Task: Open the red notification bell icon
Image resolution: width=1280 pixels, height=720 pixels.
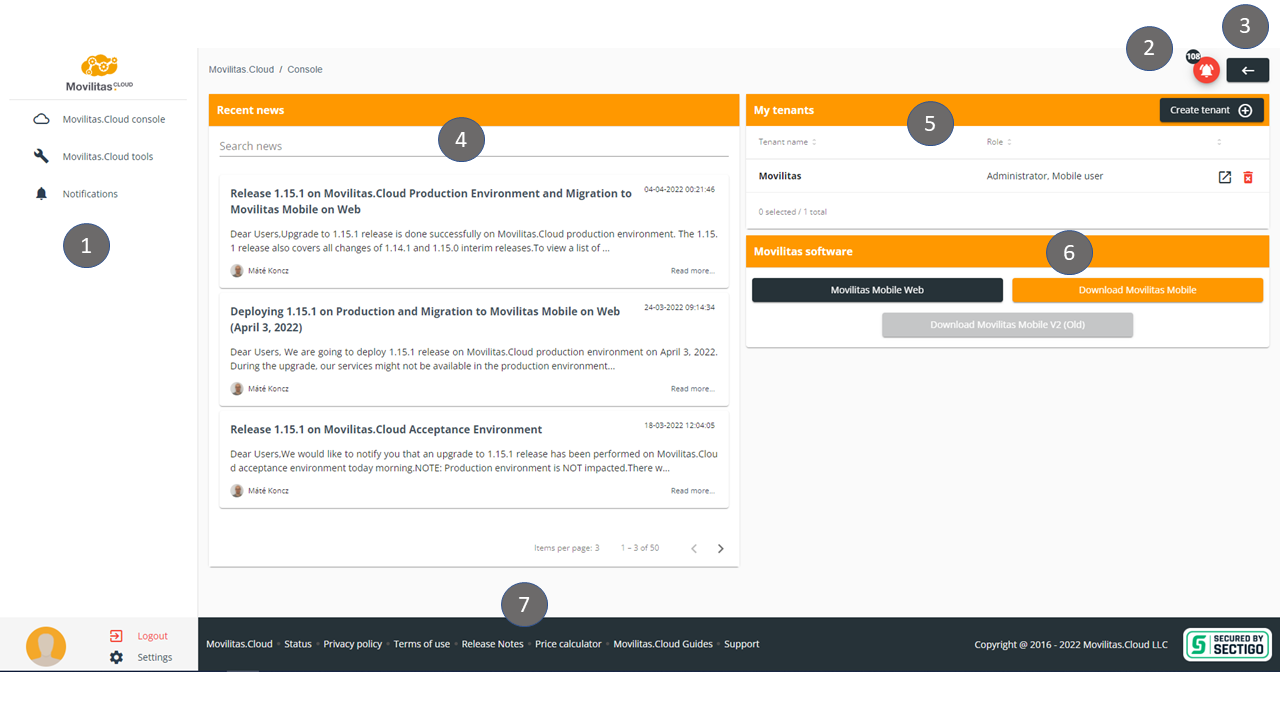Action: click(1207, 70)
